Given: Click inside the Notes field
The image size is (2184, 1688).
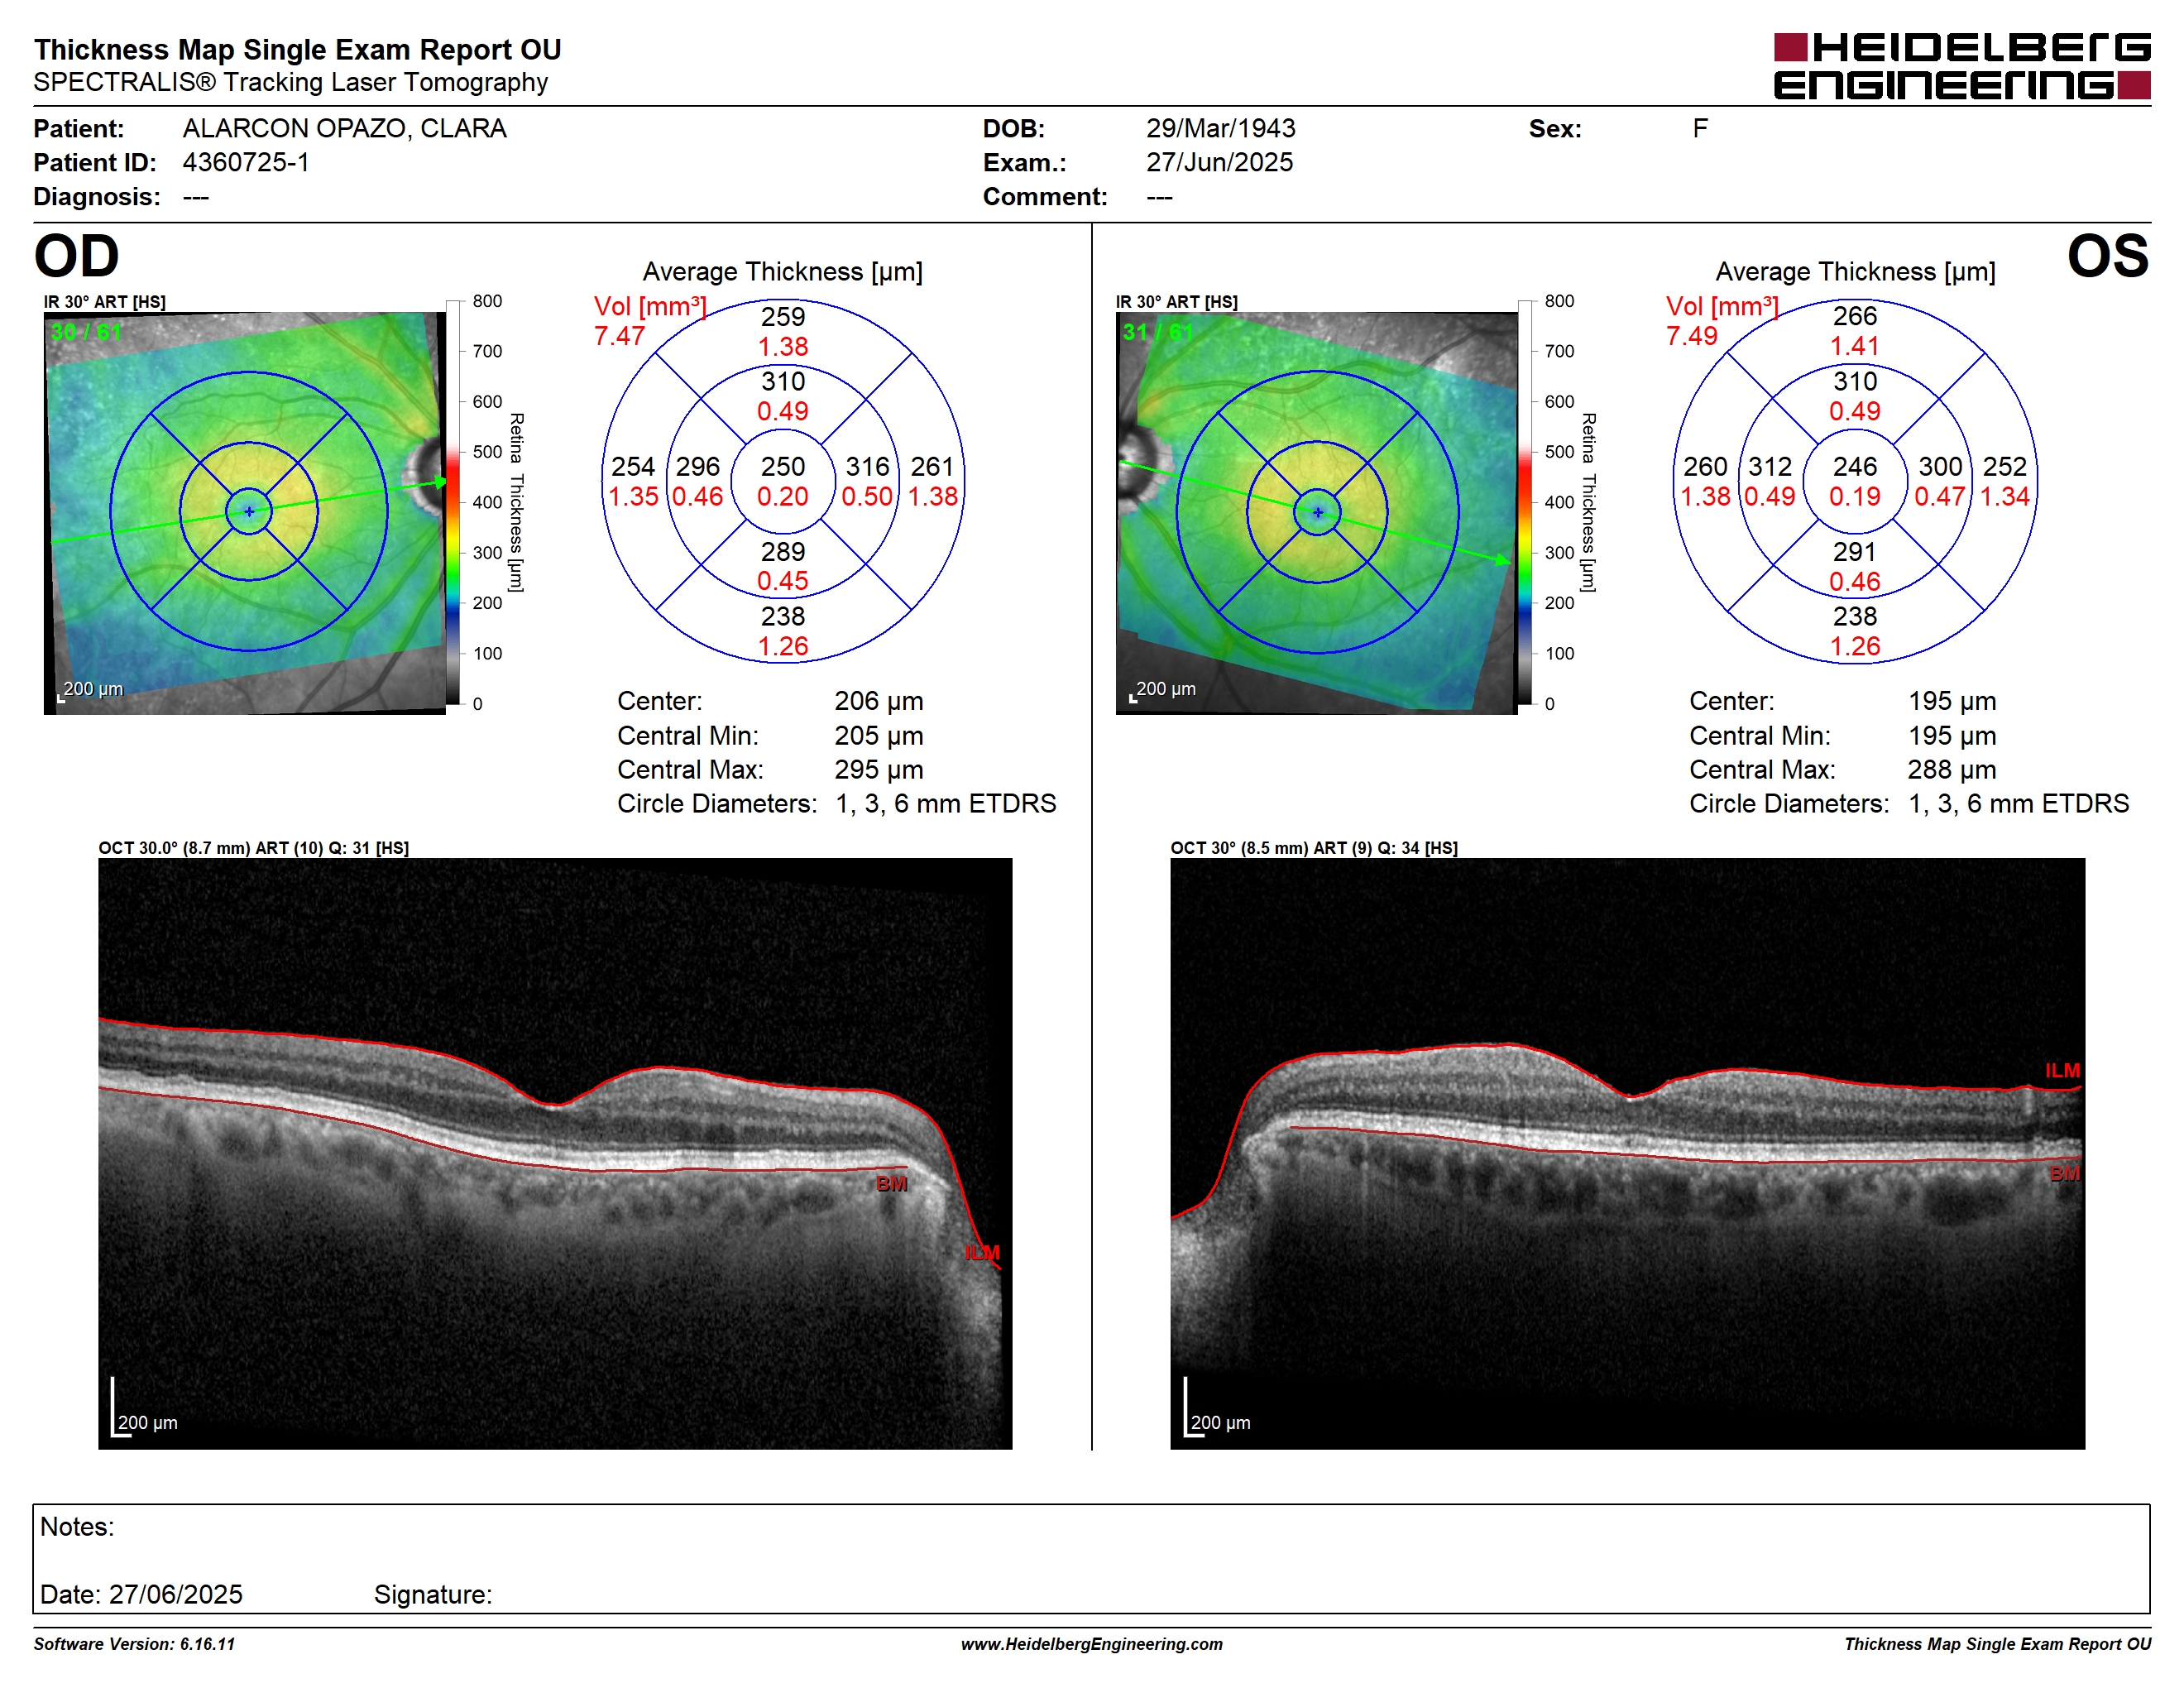Looking at the screenshot, I should coord(1091,1559).
